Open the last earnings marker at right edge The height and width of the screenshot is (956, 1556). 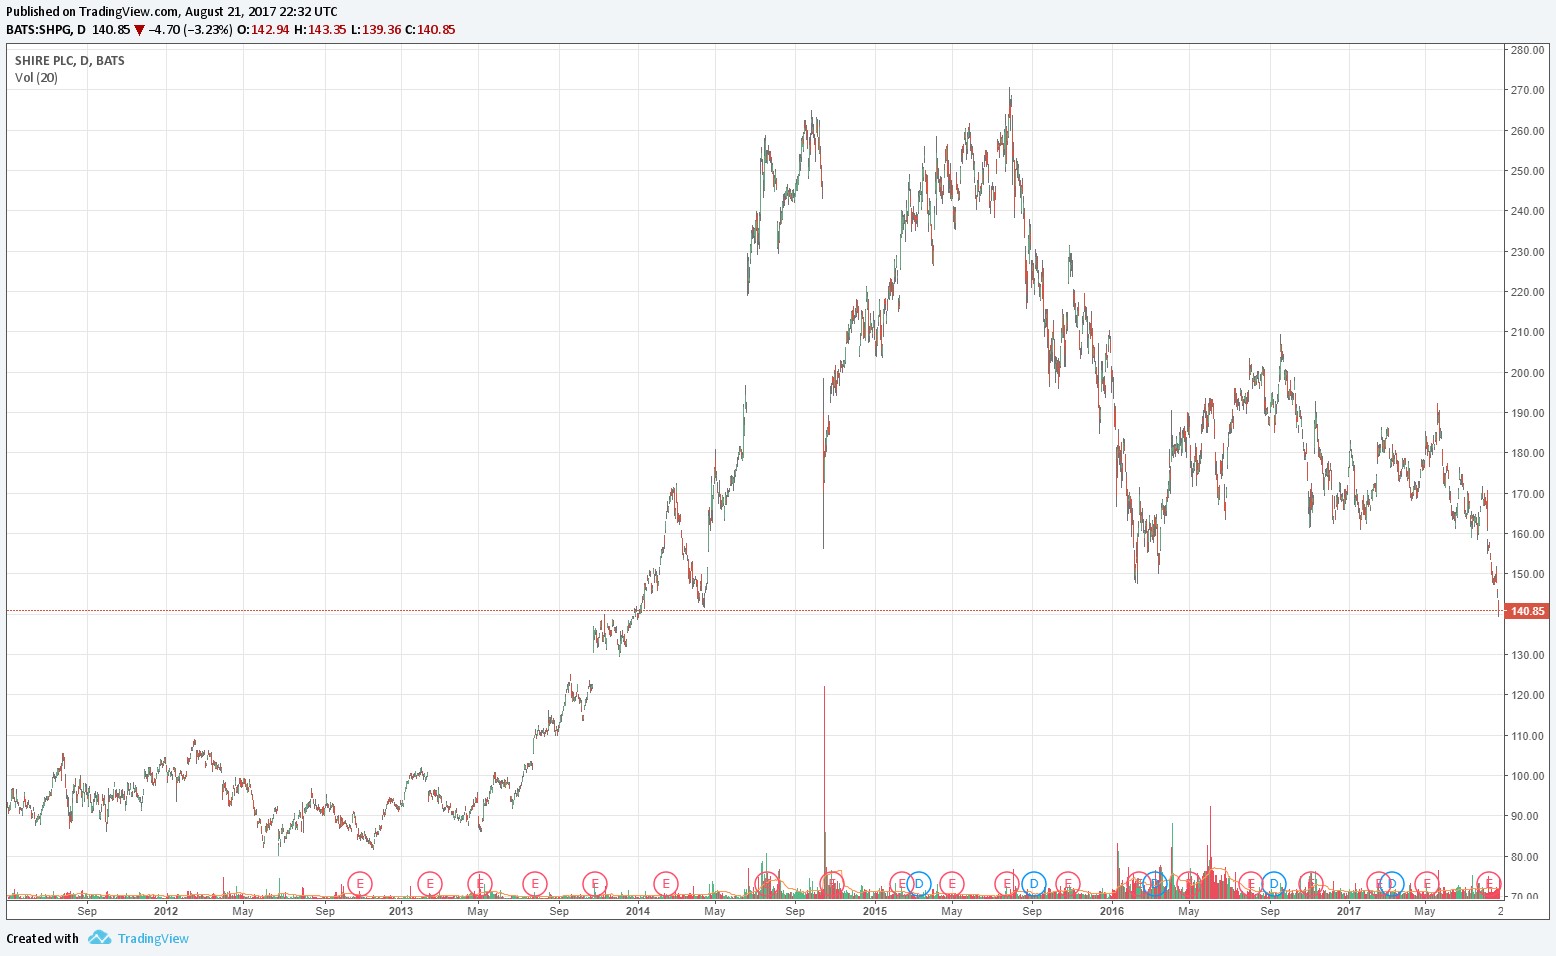(x=1489, y=883)
